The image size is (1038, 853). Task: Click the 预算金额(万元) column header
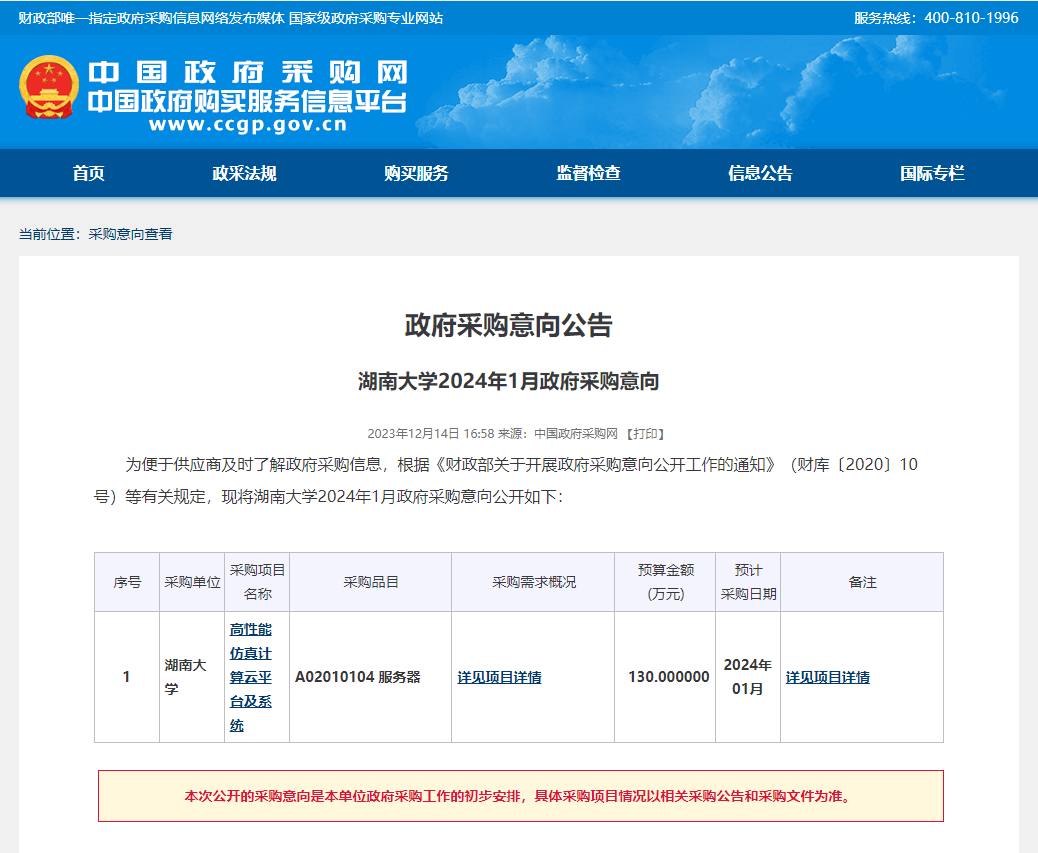click(x=665, y=582)
